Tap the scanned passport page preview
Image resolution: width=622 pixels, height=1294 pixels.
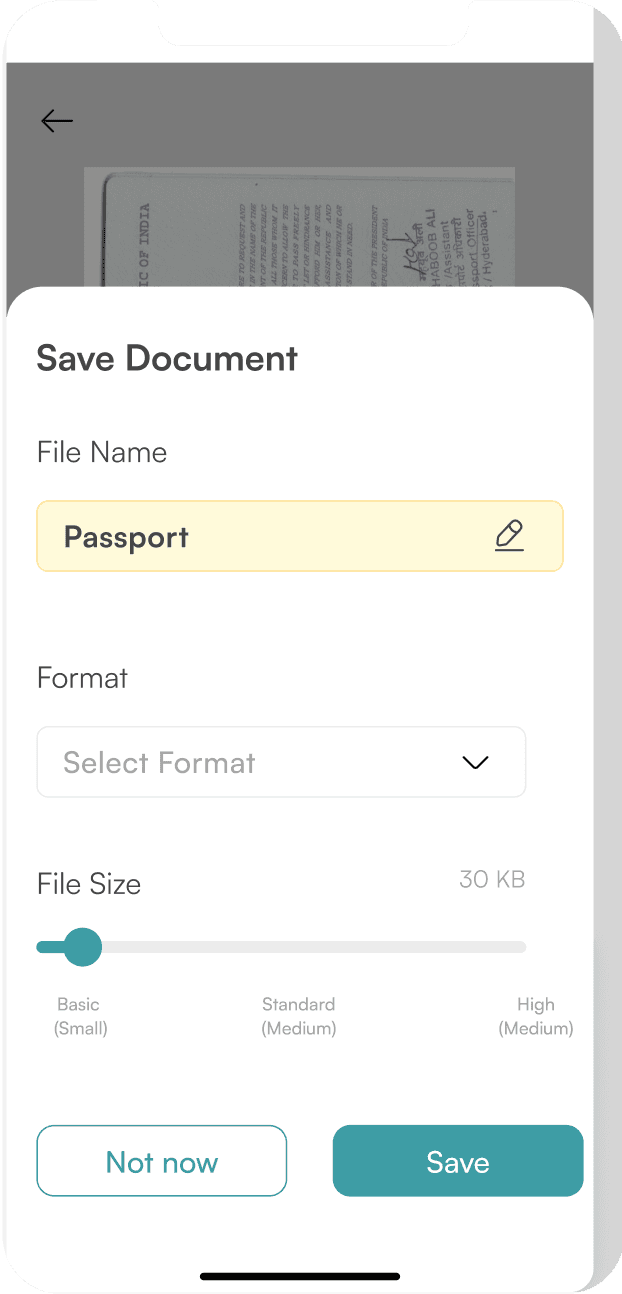(x=299, y=228)
